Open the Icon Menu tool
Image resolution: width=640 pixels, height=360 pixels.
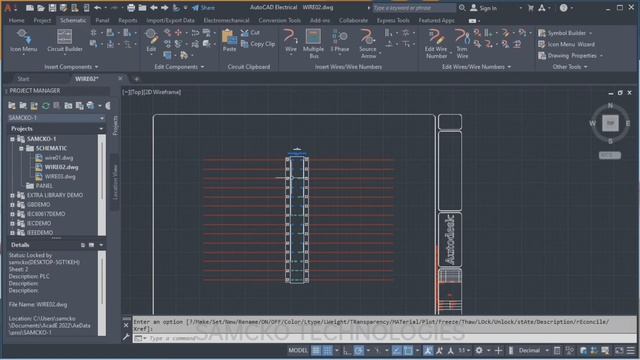click(x=23, y=41)
